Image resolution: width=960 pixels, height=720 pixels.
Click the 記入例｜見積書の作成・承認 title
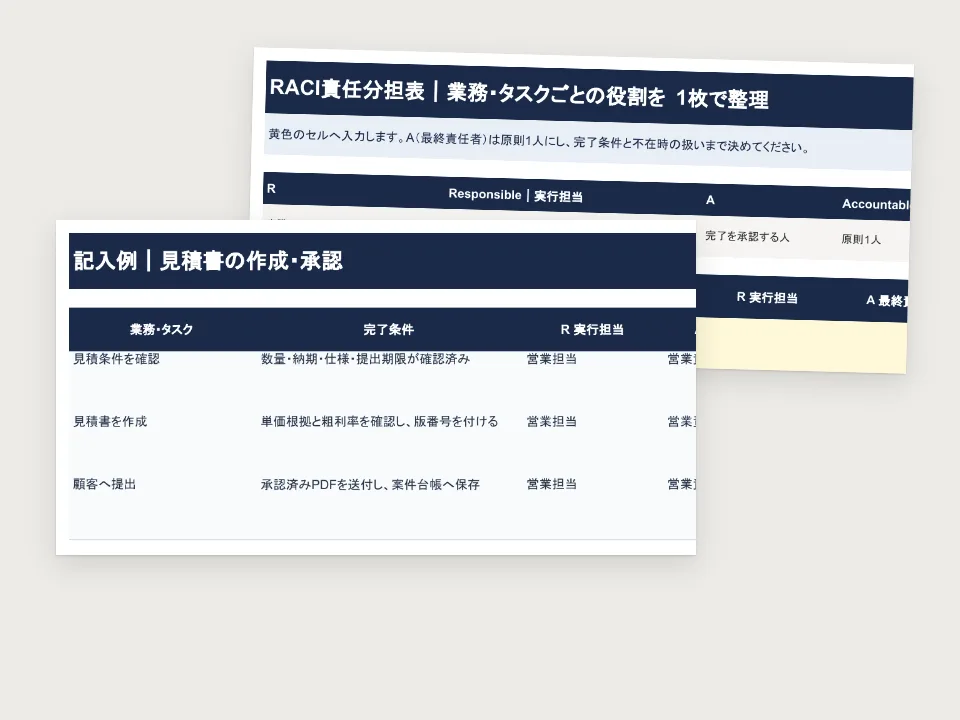coord(208,261)
